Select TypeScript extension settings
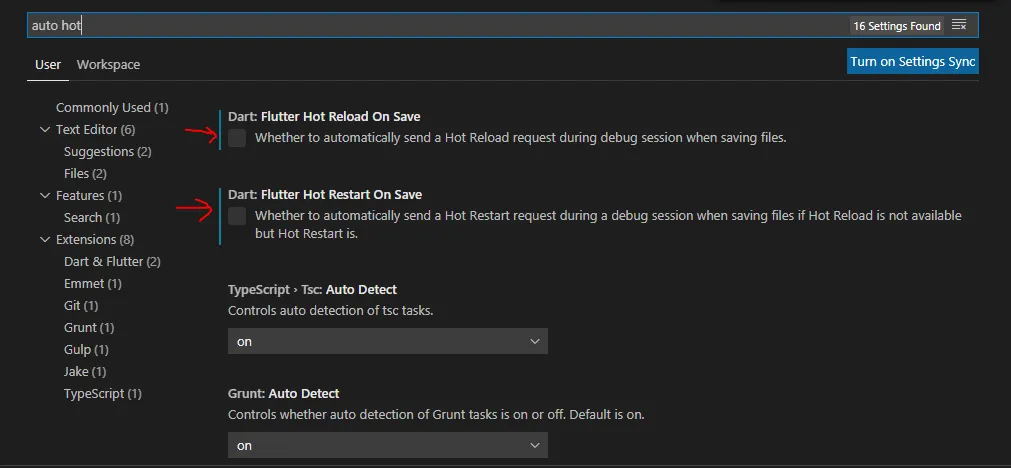 [x=102, y=394]
